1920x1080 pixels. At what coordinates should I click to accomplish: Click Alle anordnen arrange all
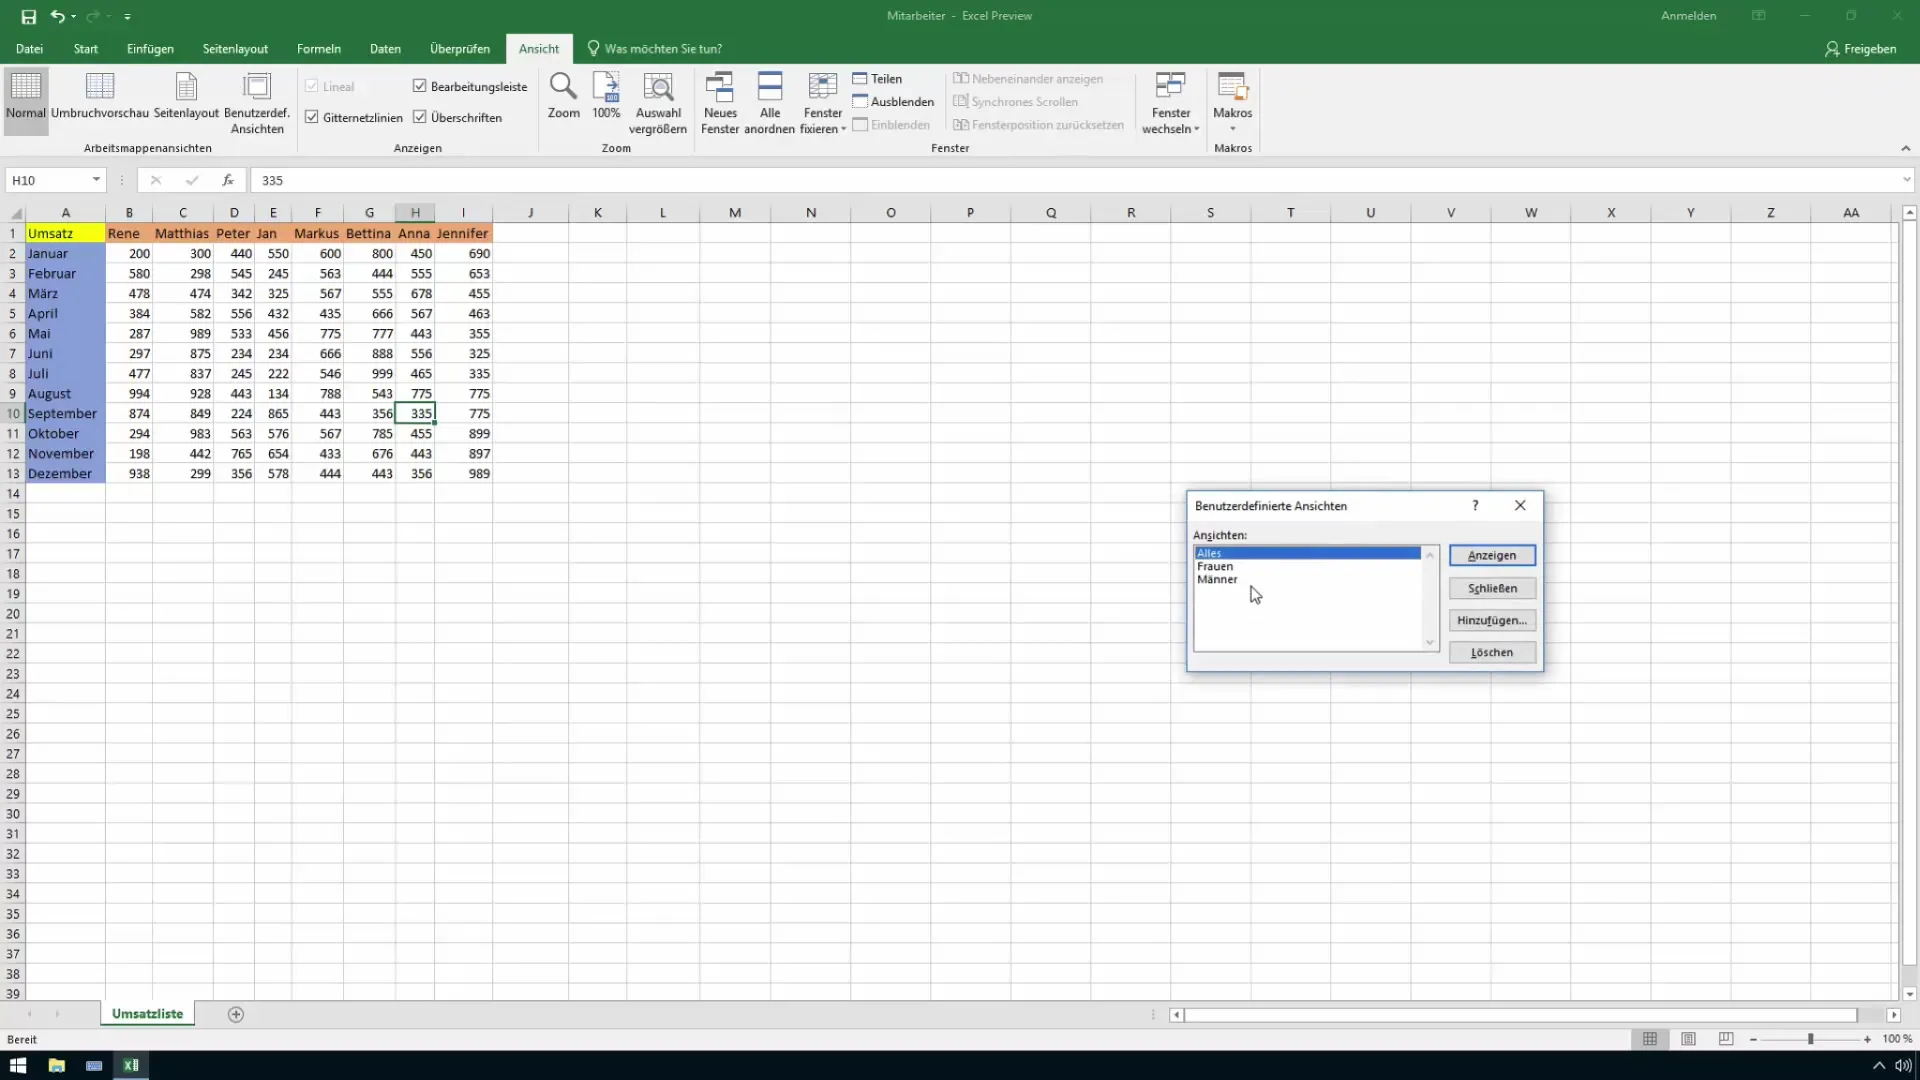(770, 103)
